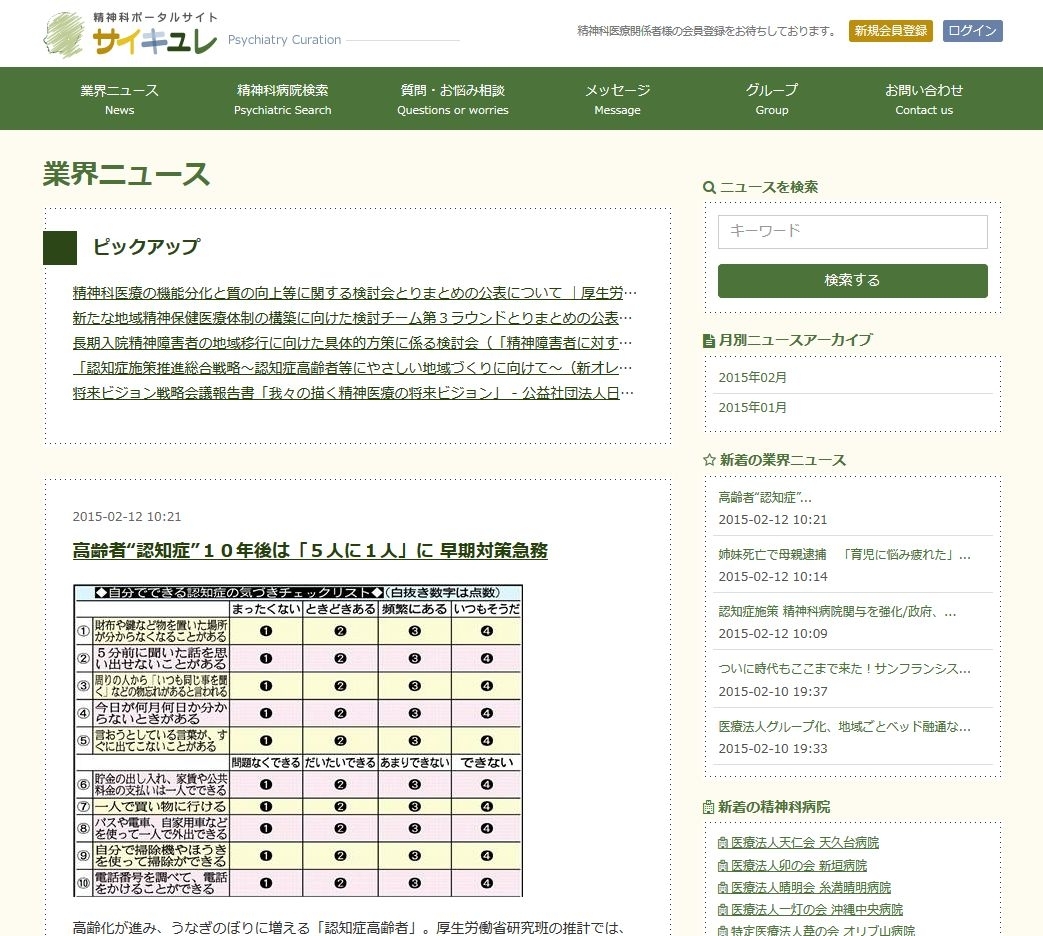Click the magnifier icon beside ニュースを検索

[710, 188]
